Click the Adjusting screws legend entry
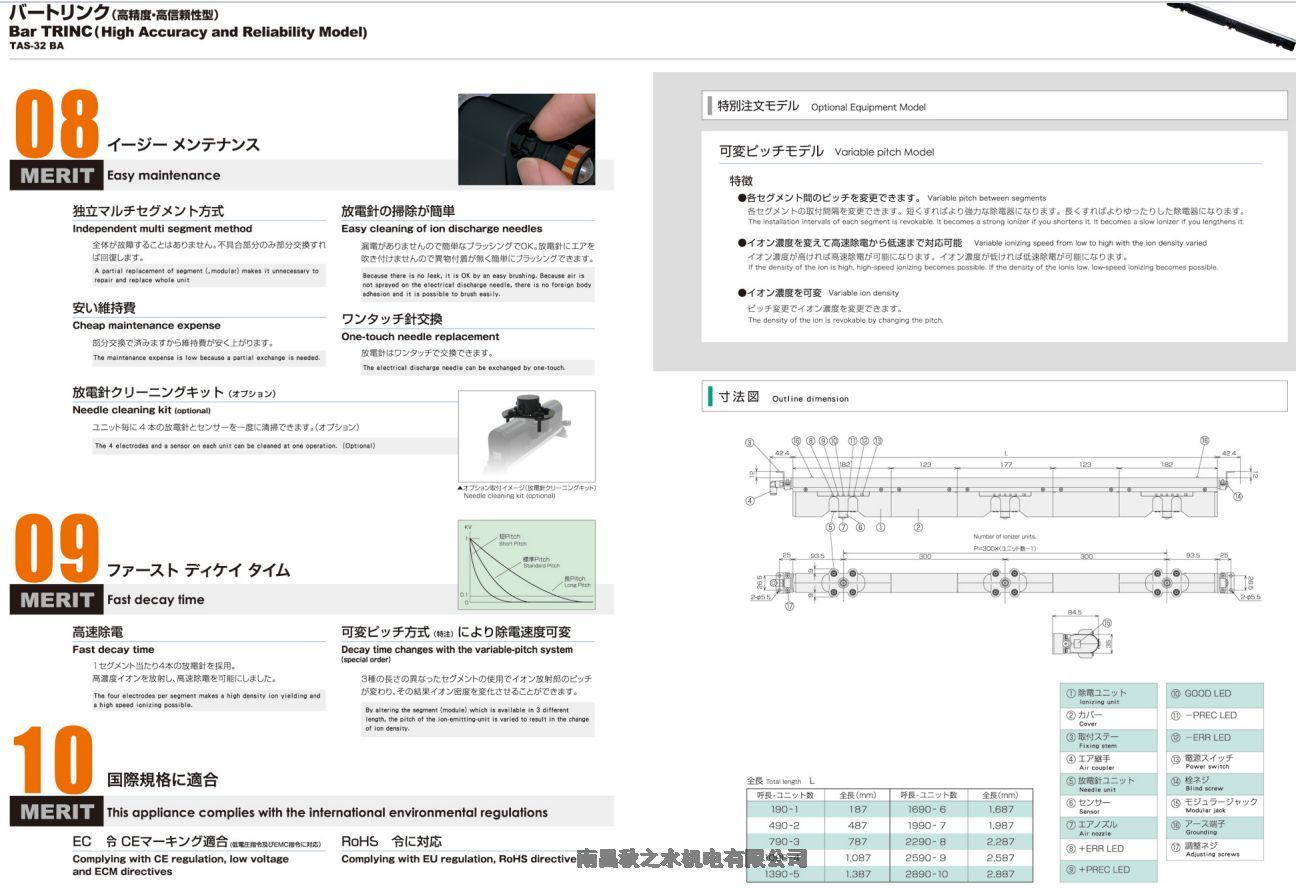 (x=1214, y=849)
